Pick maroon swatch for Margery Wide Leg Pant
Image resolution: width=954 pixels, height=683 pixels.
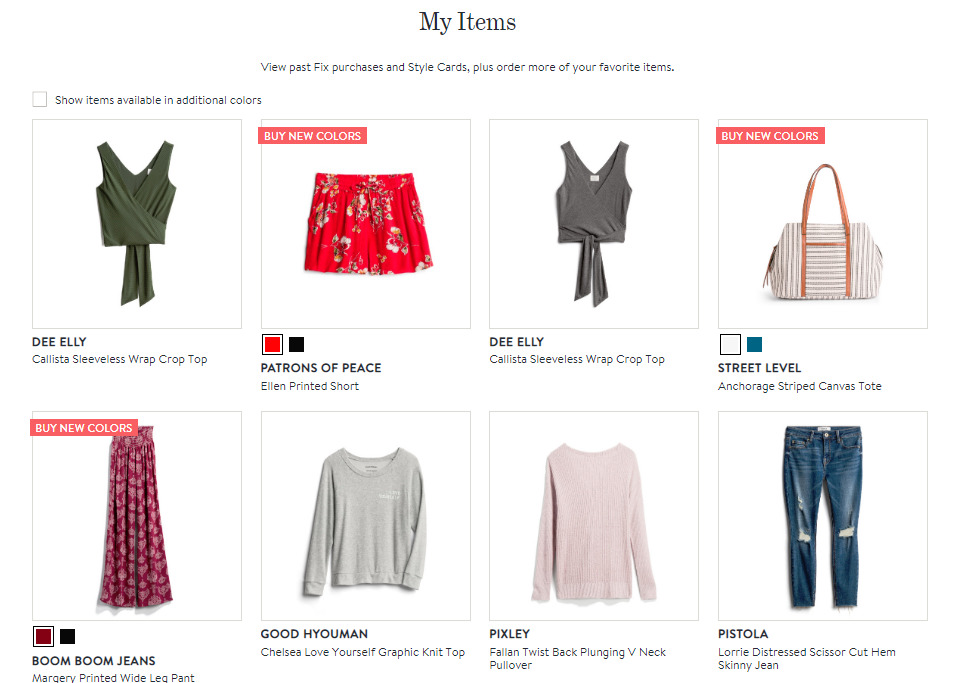pos(43,636)
